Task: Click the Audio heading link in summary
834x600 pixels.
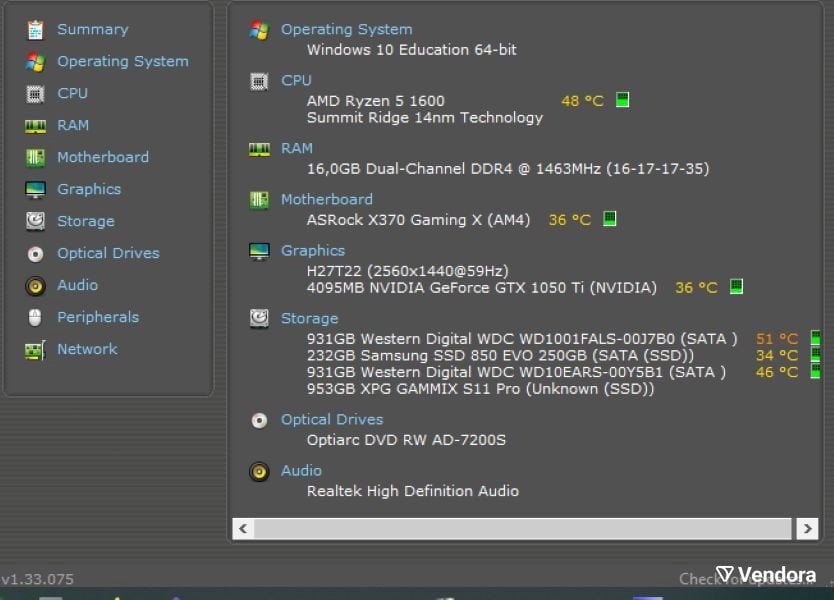Action: click(302, 471)
